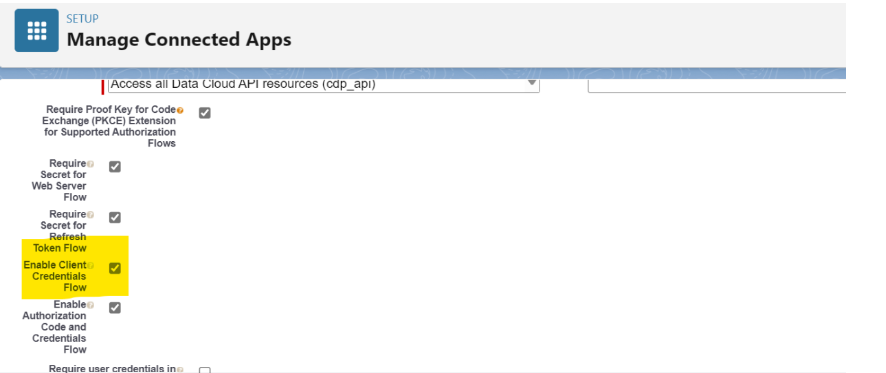Click help icon next to Require Secret for Web Server Flow
The width and height of the screenshot is (886, 373).
[x=90, y=164]
